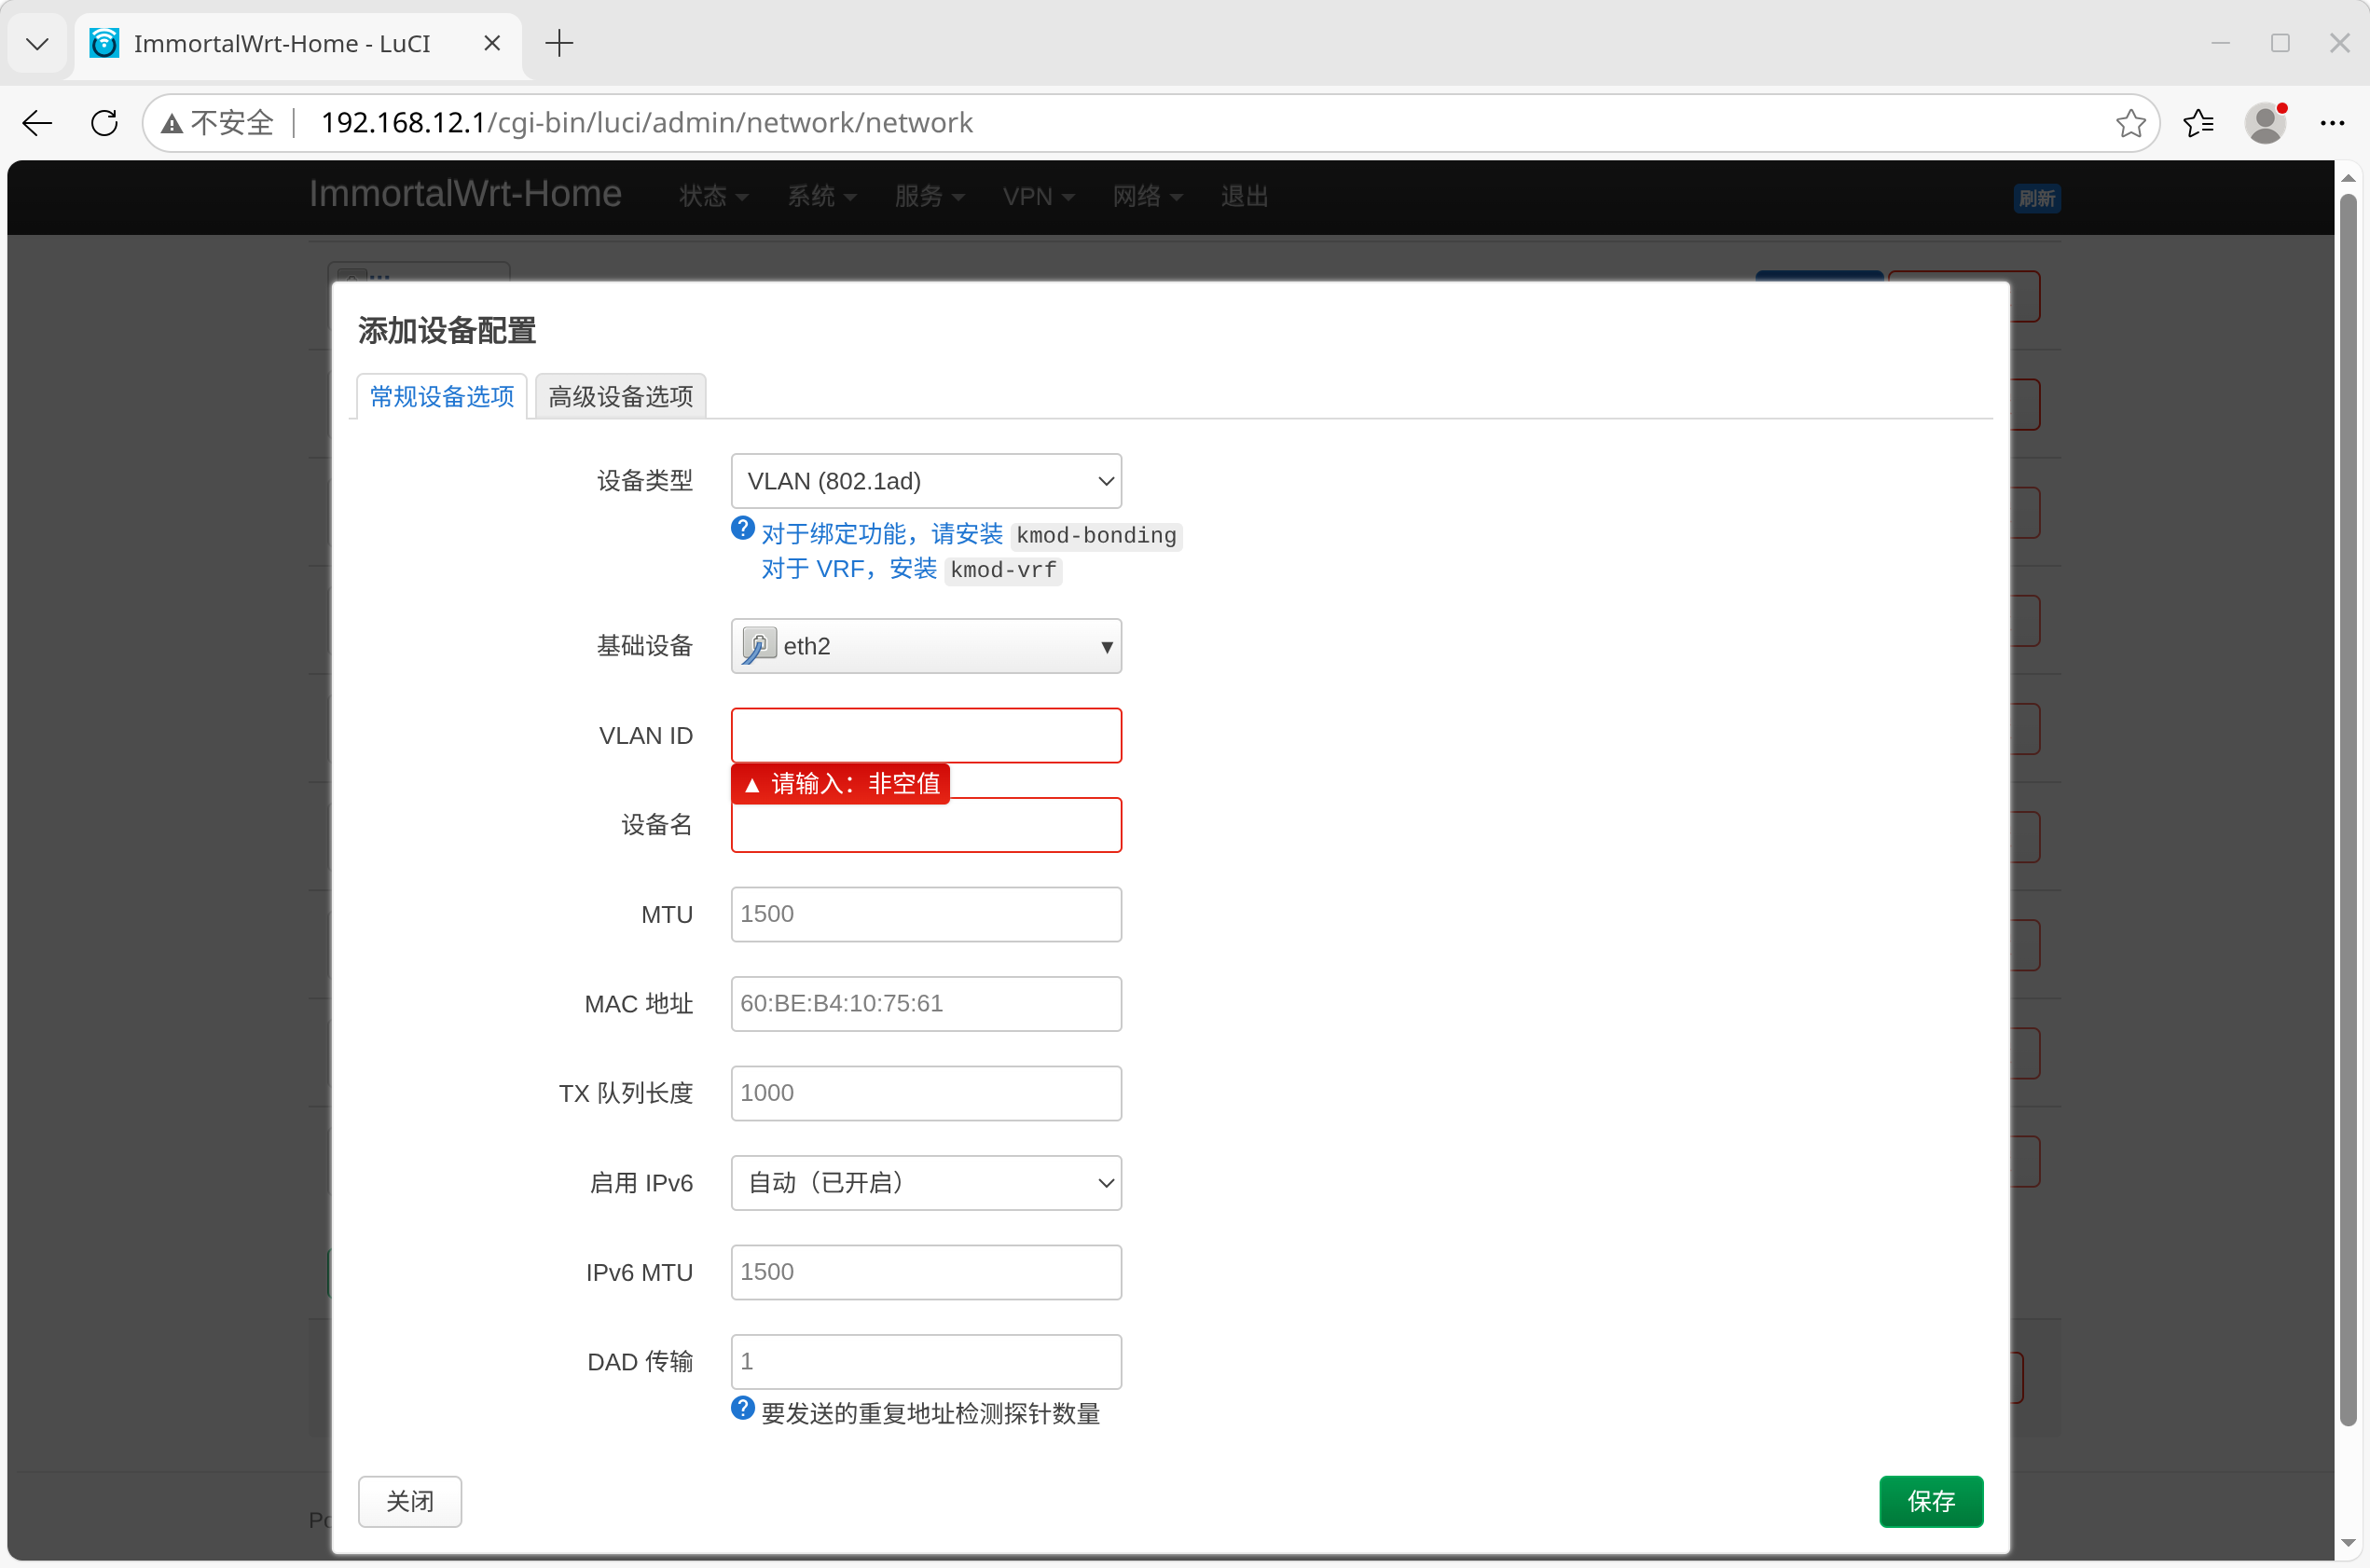Open the base device eth2 dropdown

click(x=926, y=646)
